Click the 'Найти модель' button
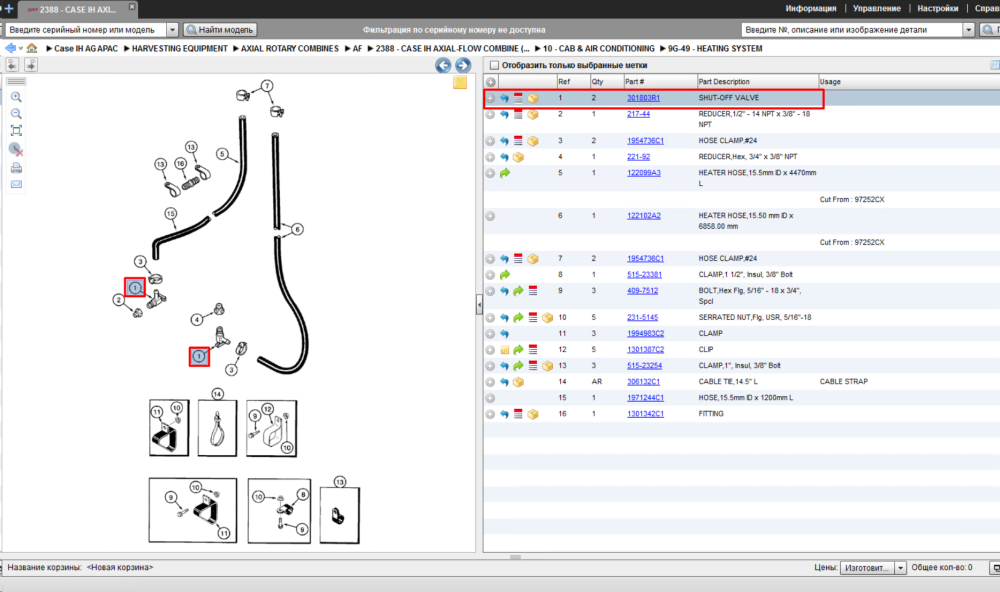 pyautogui.click(x=221, y=30)
